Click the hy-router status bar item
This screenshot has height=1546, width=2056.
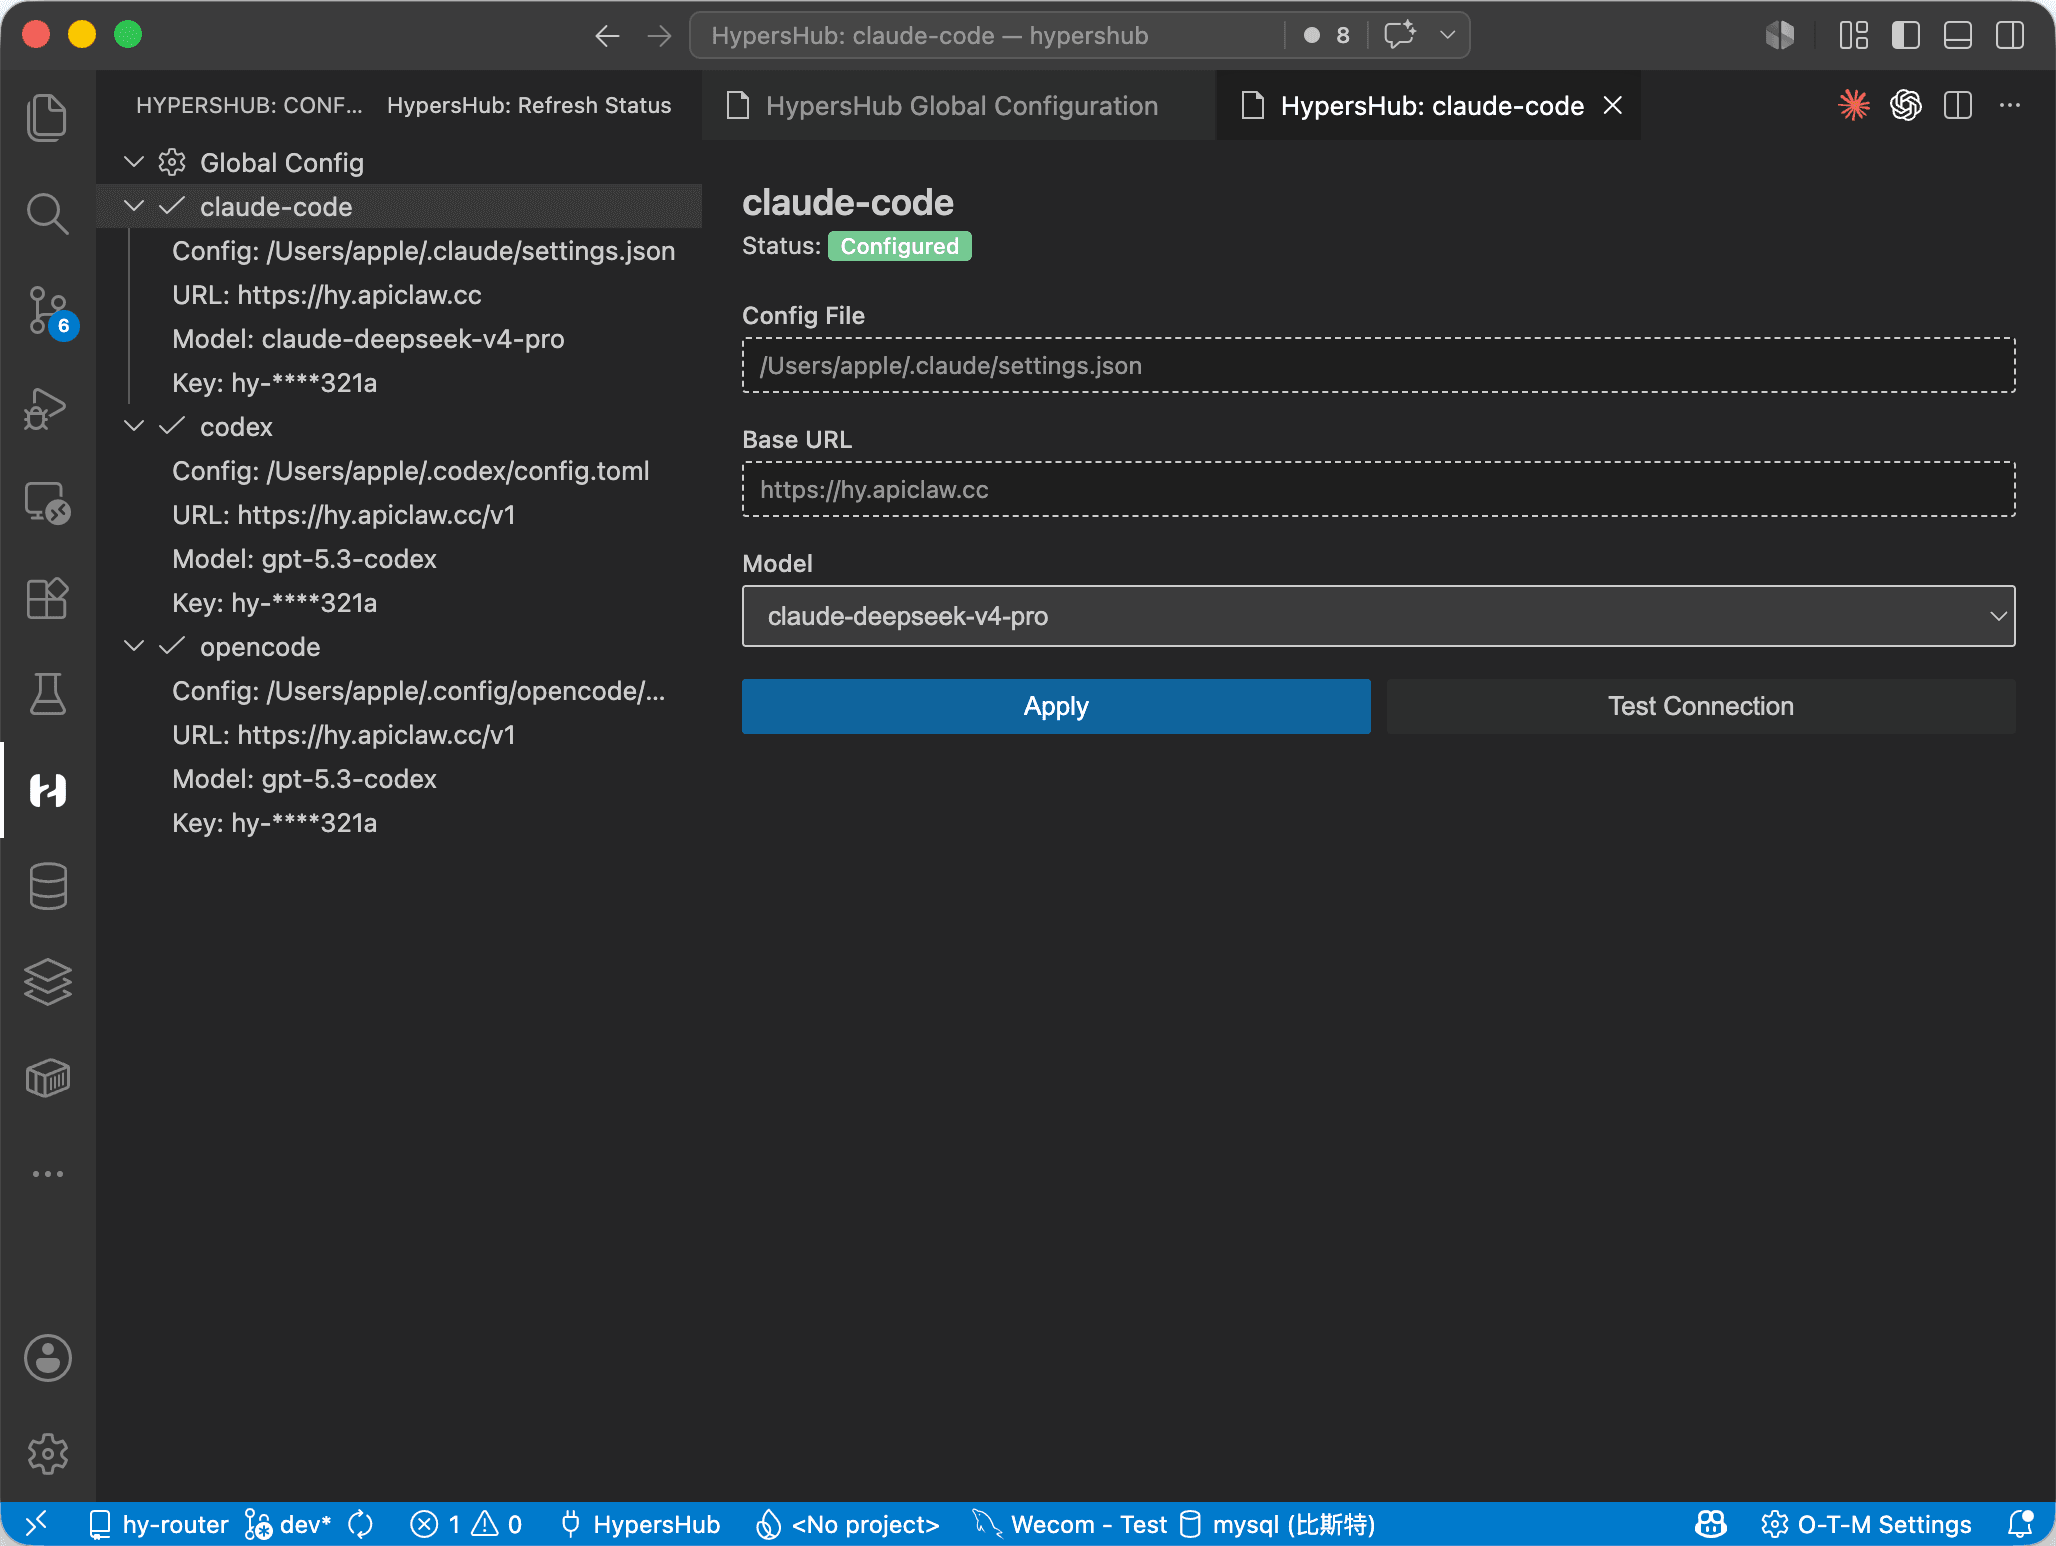[158, 1524]
